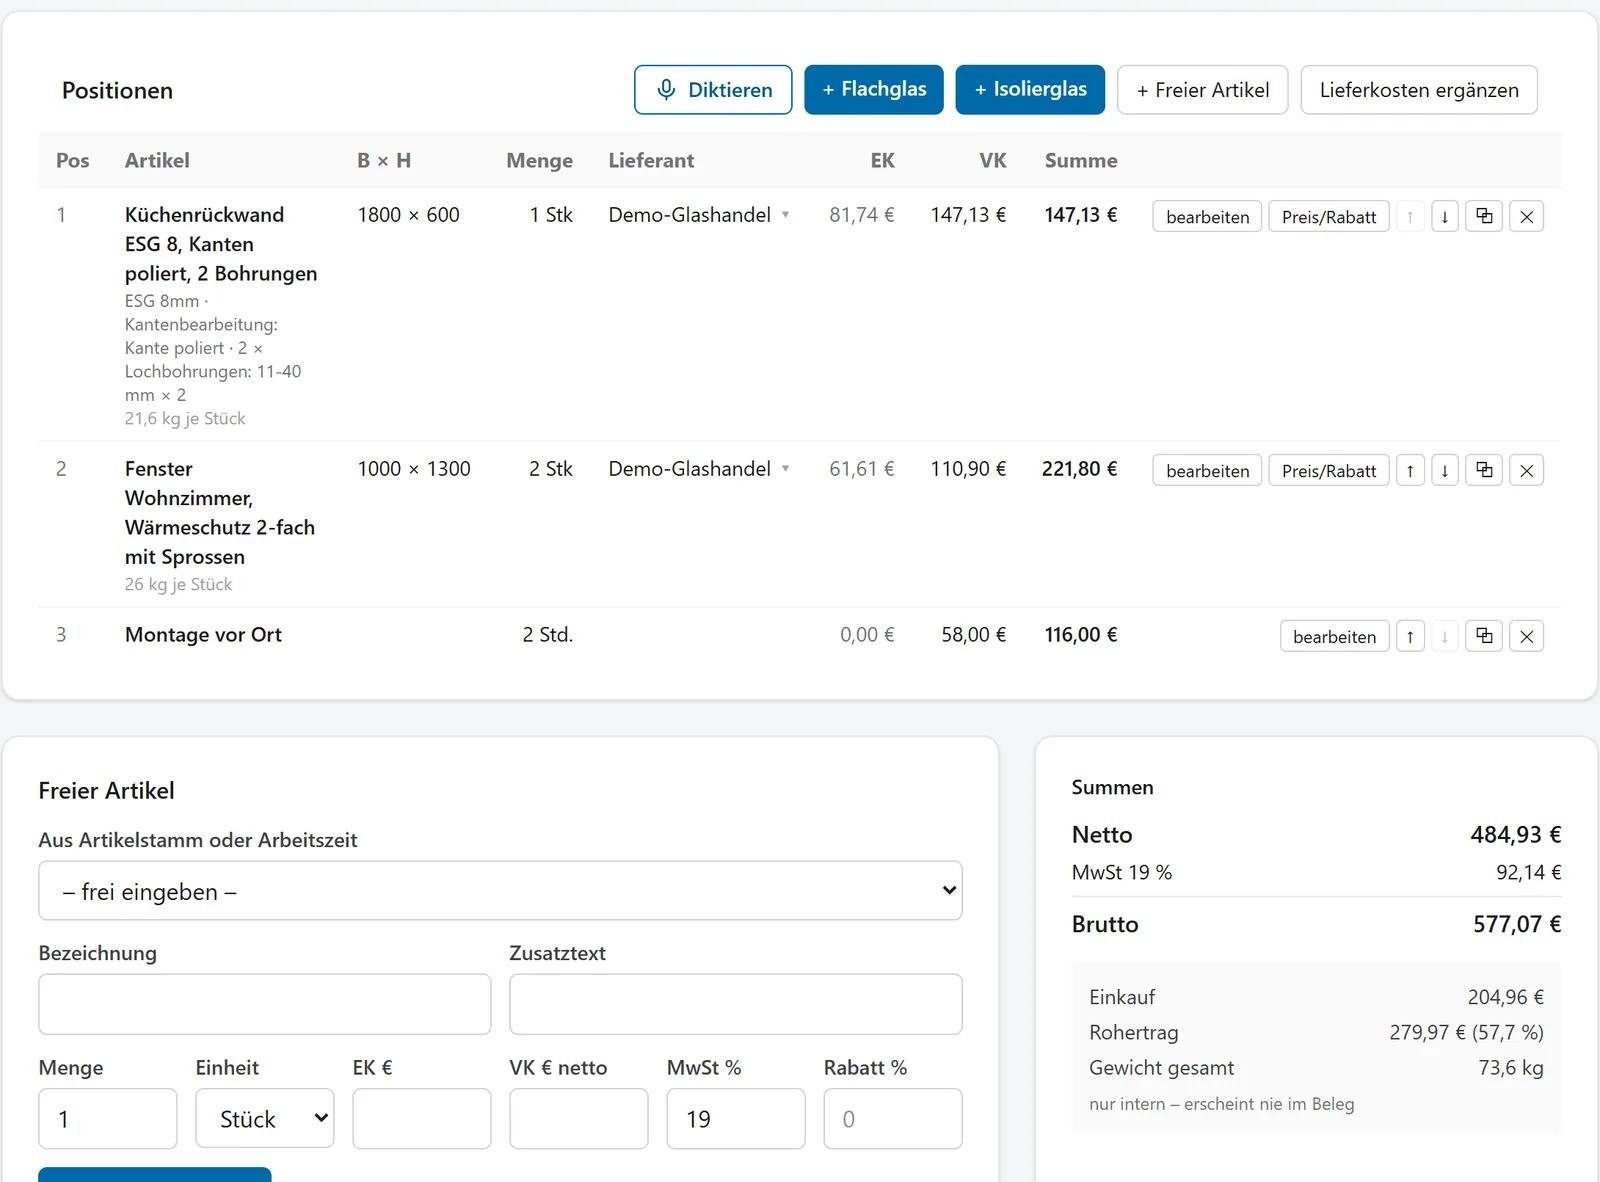Click the Brutto total '577,07 €'

[1517, 924]
